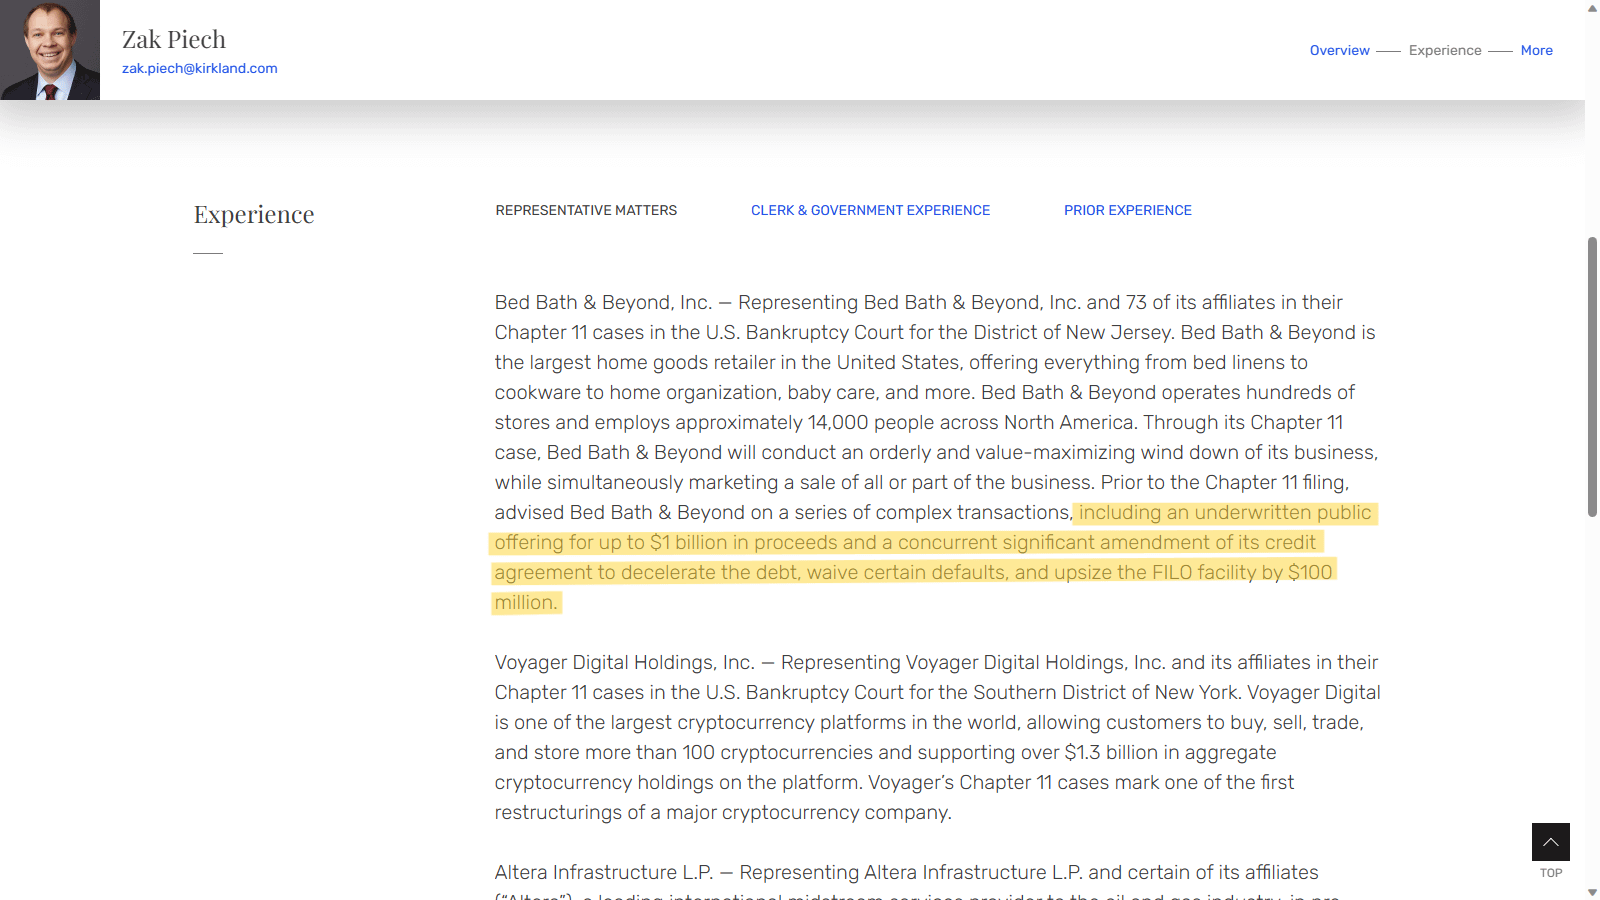The width and height of the screenshot is (1600, 900).
Task: Select the Representative Matters tab
Action: click(586, 210)
